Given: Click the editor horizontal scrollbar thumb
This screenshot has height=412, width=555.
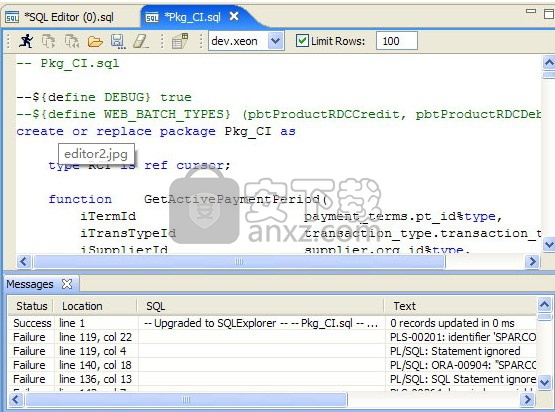Looking at the screenshot, I should click(x=239, y=262).
